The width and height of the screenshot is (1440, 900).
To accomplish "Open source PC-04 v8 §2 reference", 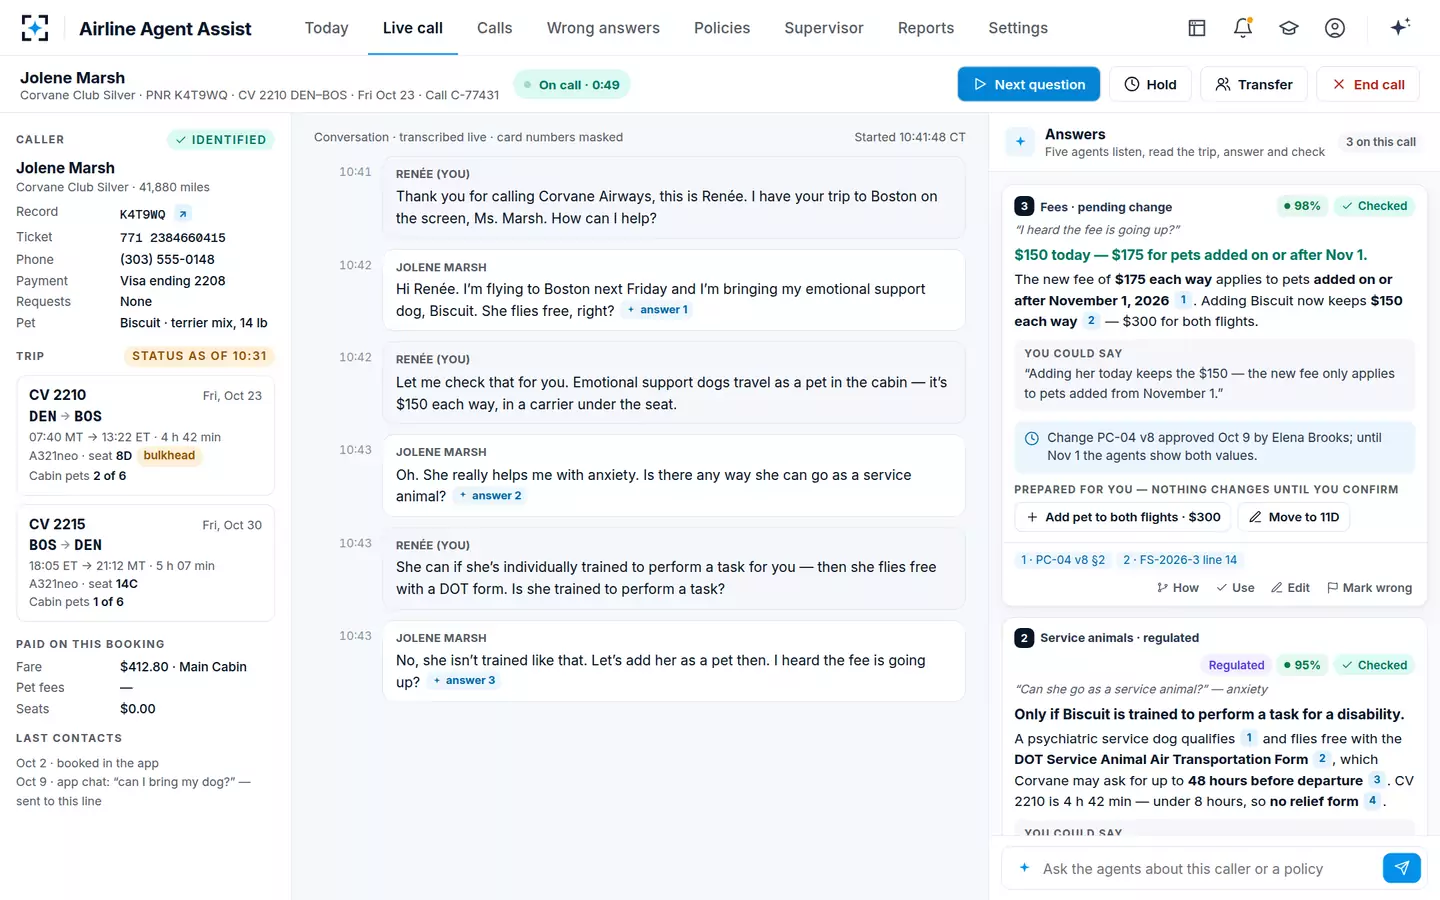I will pos(1063,560).
